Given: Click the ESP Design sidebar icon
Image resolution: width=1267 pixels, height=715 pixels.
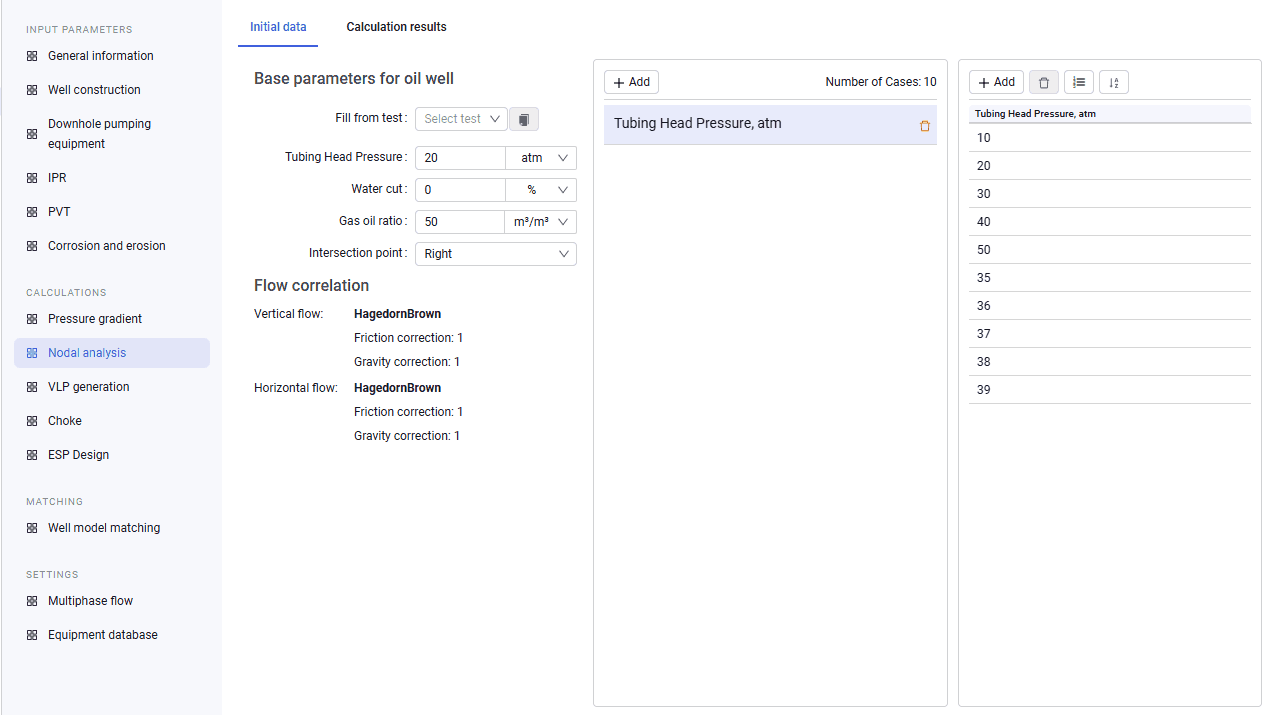Looking at the screenshot, I should (32, 455).
